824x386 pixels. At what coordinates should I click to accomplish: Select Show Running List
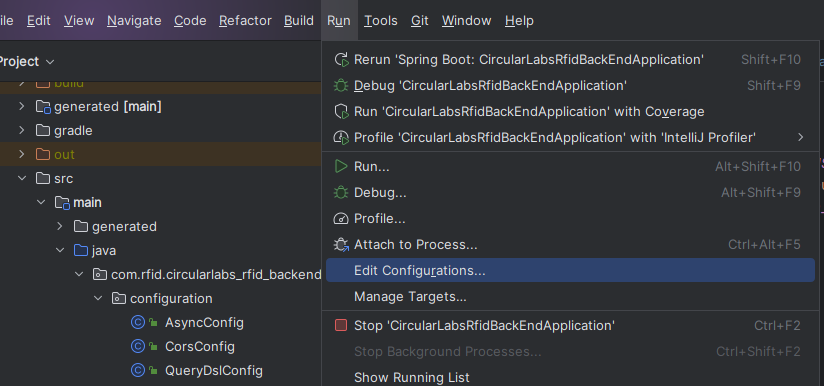(570, 377)
